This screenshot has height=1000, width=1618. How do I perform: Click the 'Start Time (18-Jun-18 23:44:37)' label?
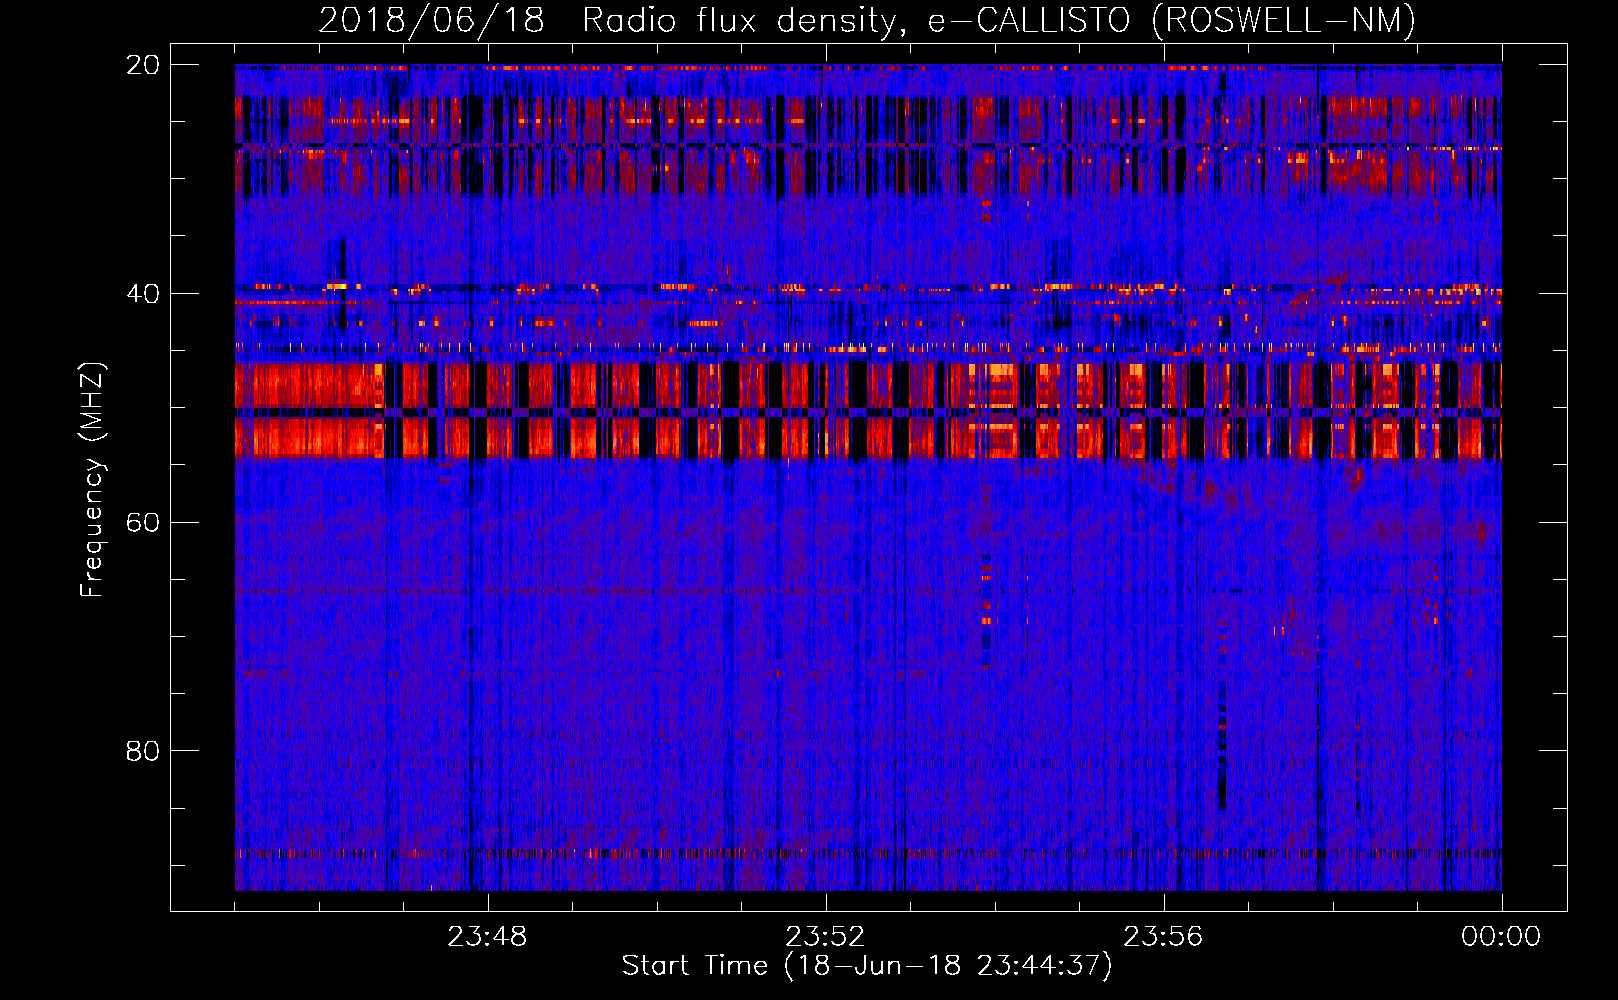pyautogui.click(x=867, y=966)
